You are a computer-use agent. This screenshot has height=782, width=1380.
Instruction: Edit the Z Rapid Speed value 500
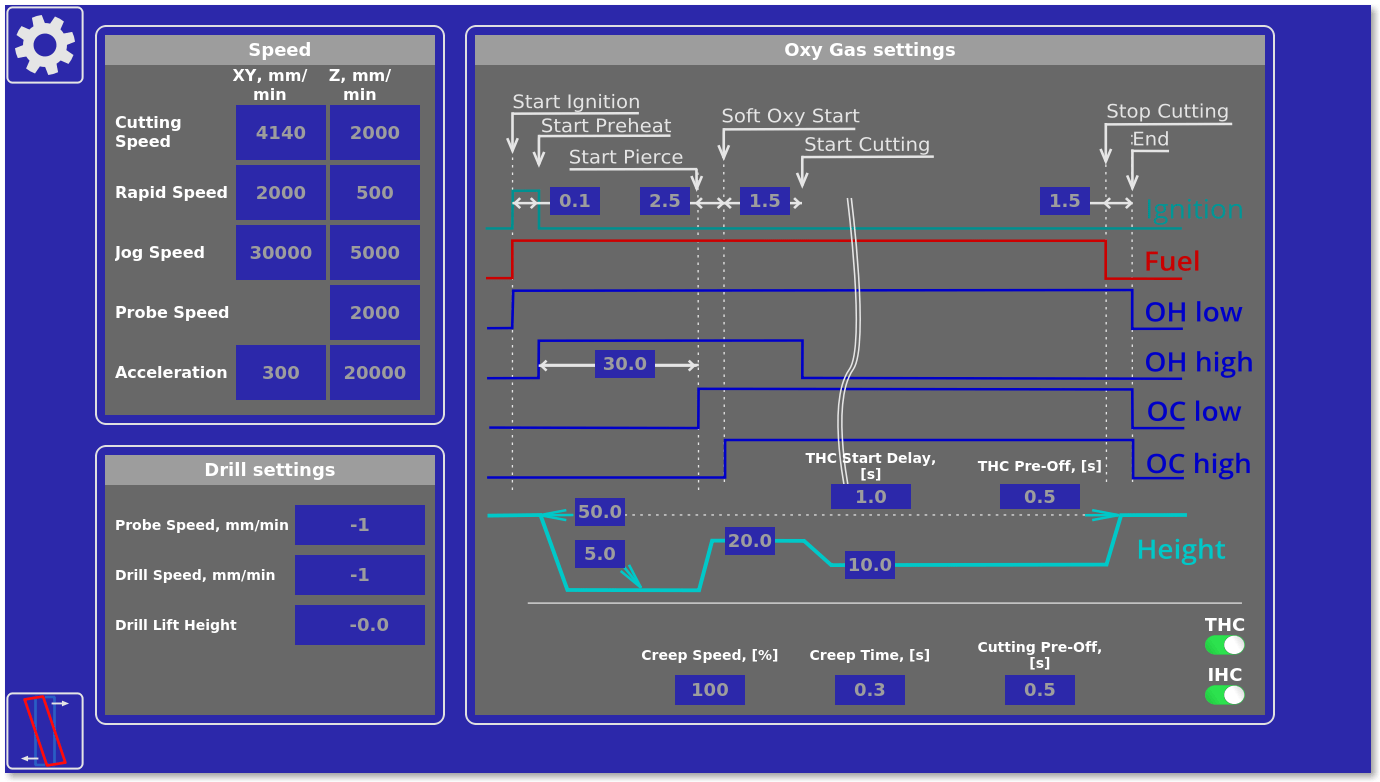click(374, 192)
